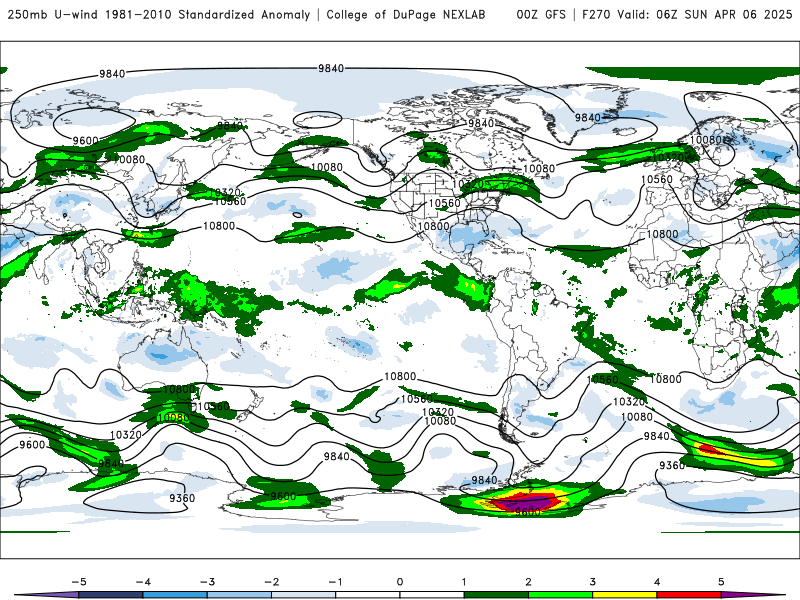Click the '9360' contour label south of Africa

672,465
